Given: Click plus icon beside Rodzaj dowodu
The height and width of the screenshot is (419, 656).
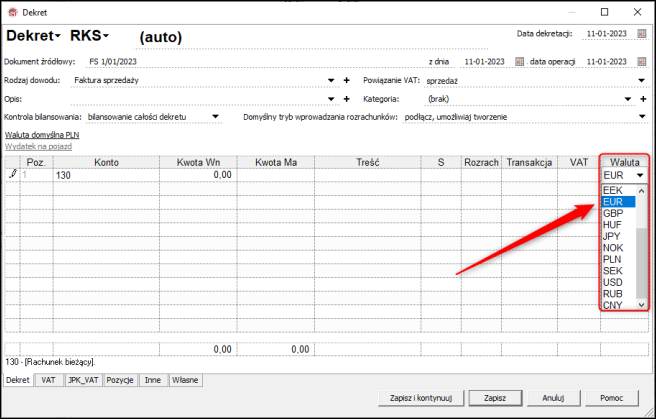Looking at the screenshot, I should pyautogui.click(x=346, y=80).
